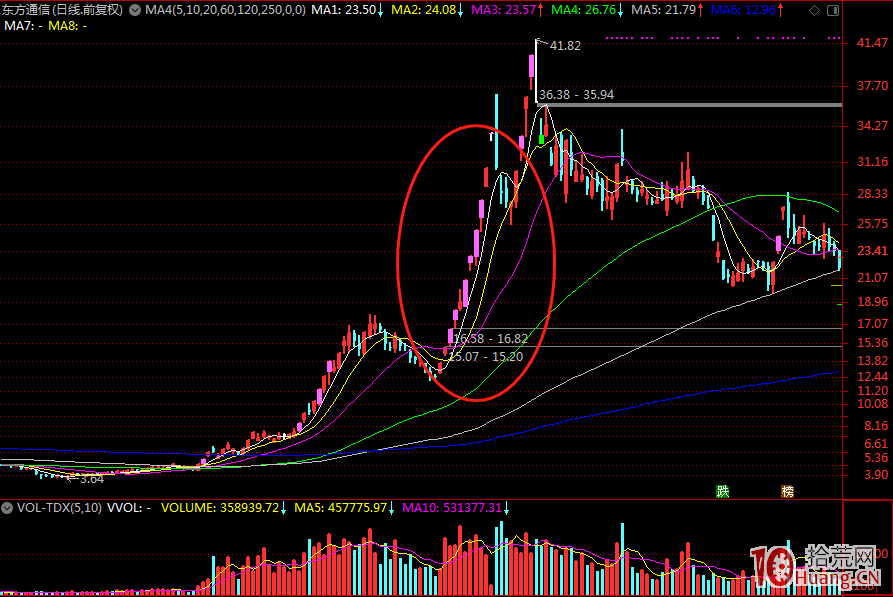Click the VVOL: - label

pyautogui.click(x=129, y=508)
